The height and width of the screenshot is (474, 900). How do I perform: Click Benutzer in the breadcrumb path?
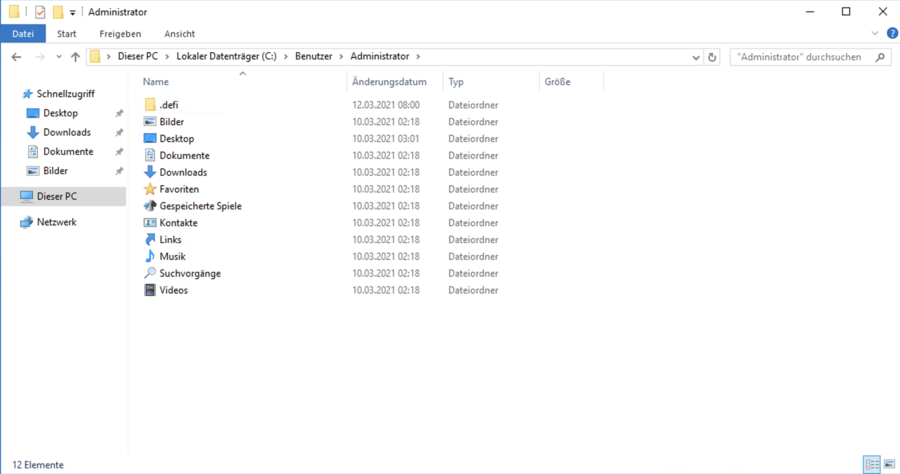click(x=315, y=57)
